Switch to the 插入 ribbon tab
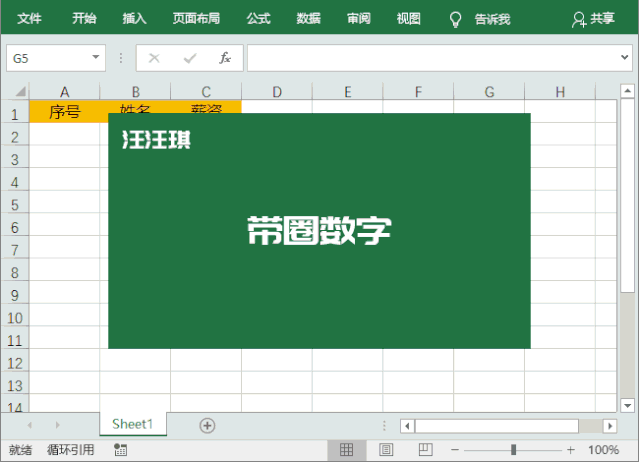Screen dimensions: 639x462 [134, 18]
